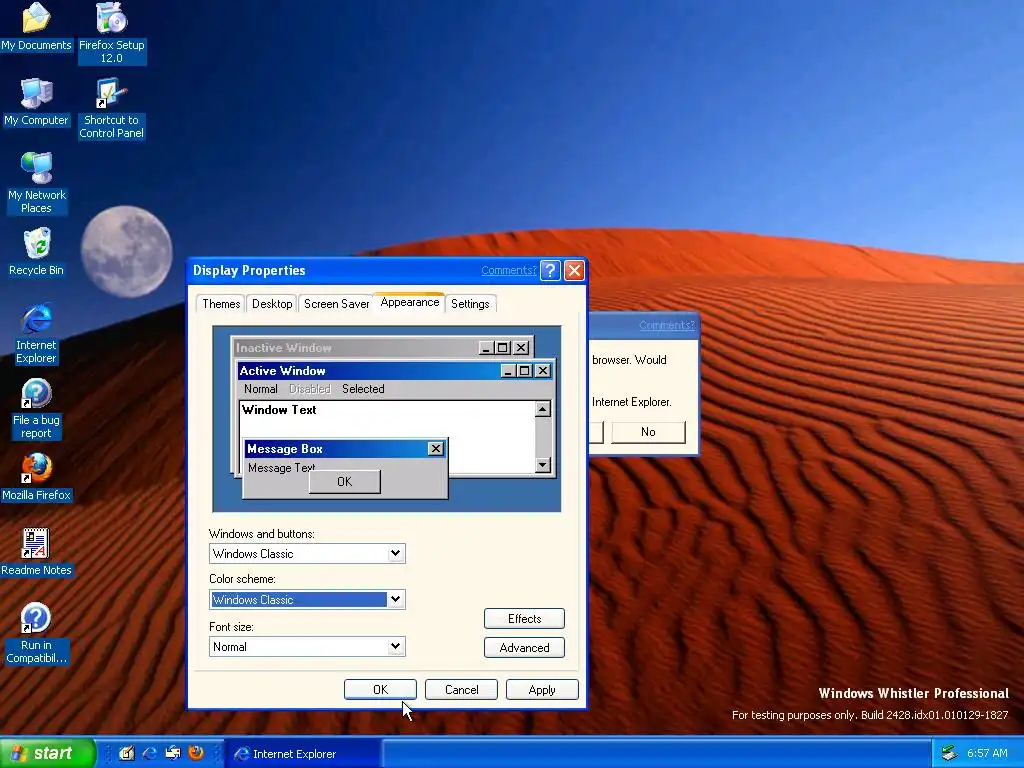Open the Advanced appearance settings

click(x=524, y=648)
